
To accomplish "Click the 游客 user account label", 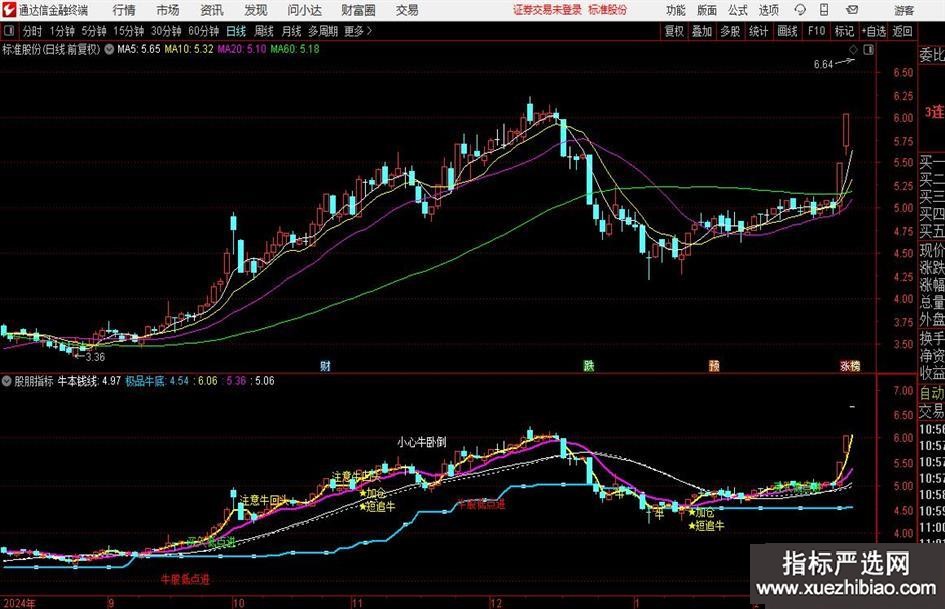I will [903, 10].
